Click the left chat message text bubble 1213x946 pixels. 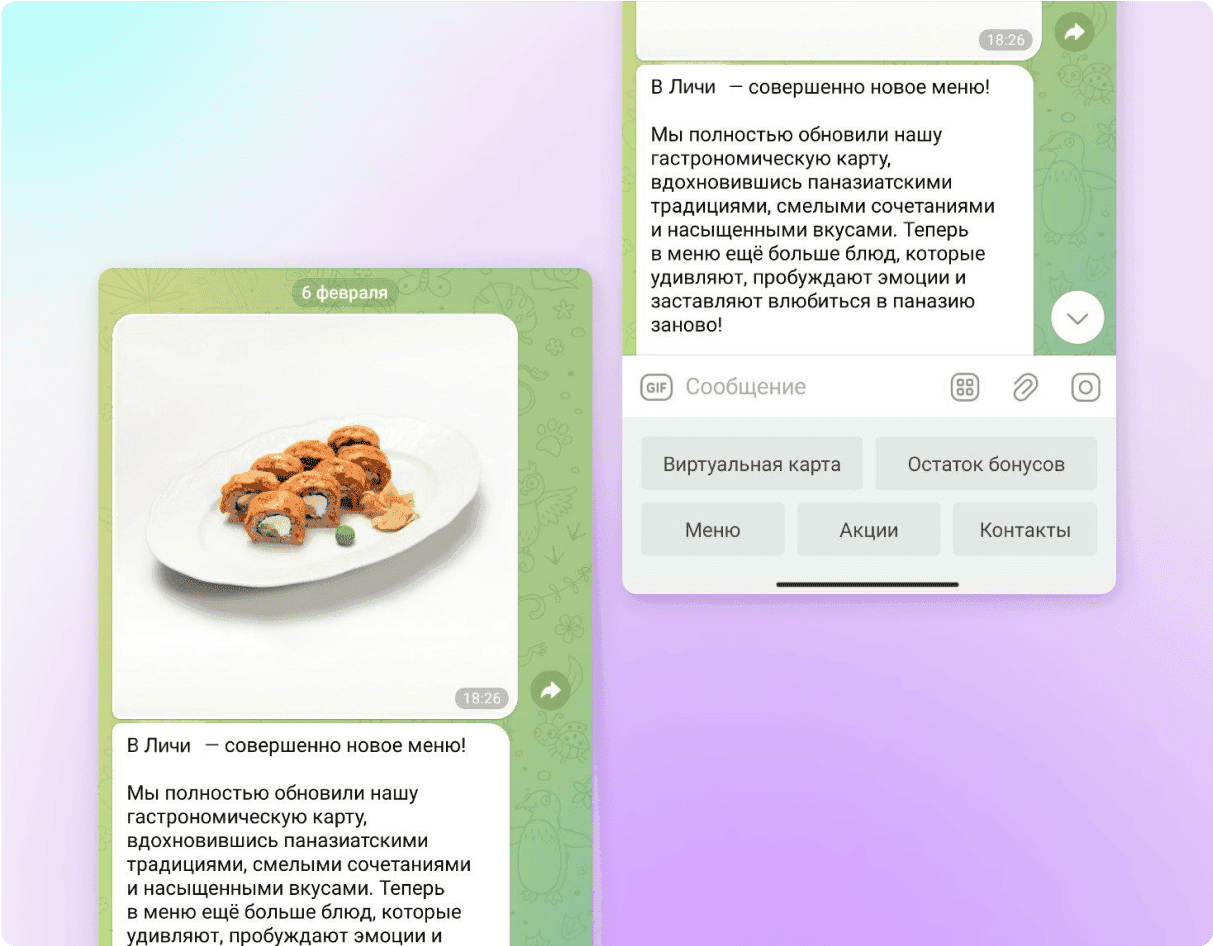[x=311, y=835]
